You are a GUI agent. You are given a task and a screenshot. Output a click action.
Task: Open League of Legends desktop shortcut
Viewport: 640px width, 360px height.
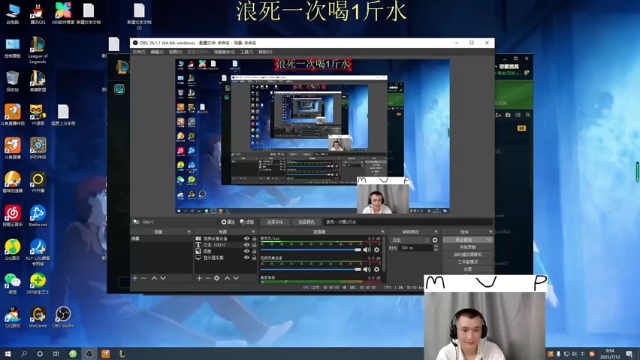[x=38, y=49]
